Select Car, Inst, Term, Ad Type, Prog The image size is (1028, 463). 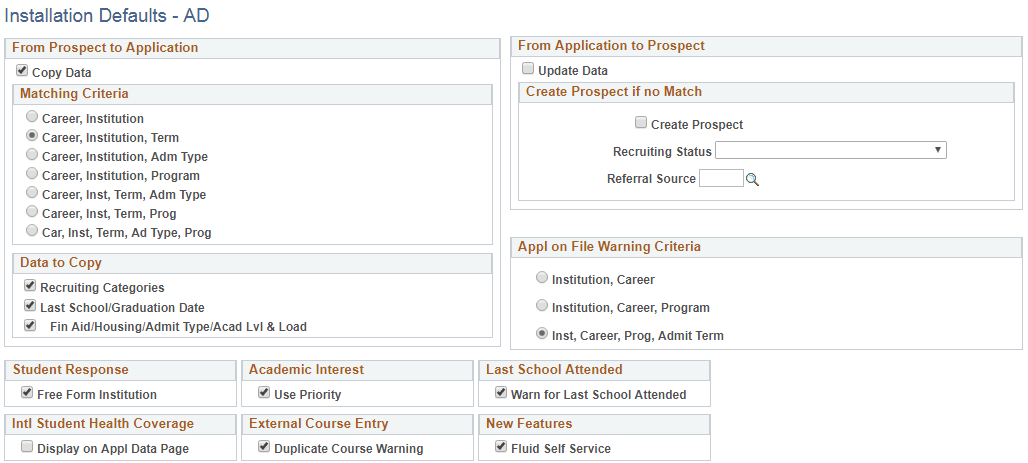[x=32, y=232]
